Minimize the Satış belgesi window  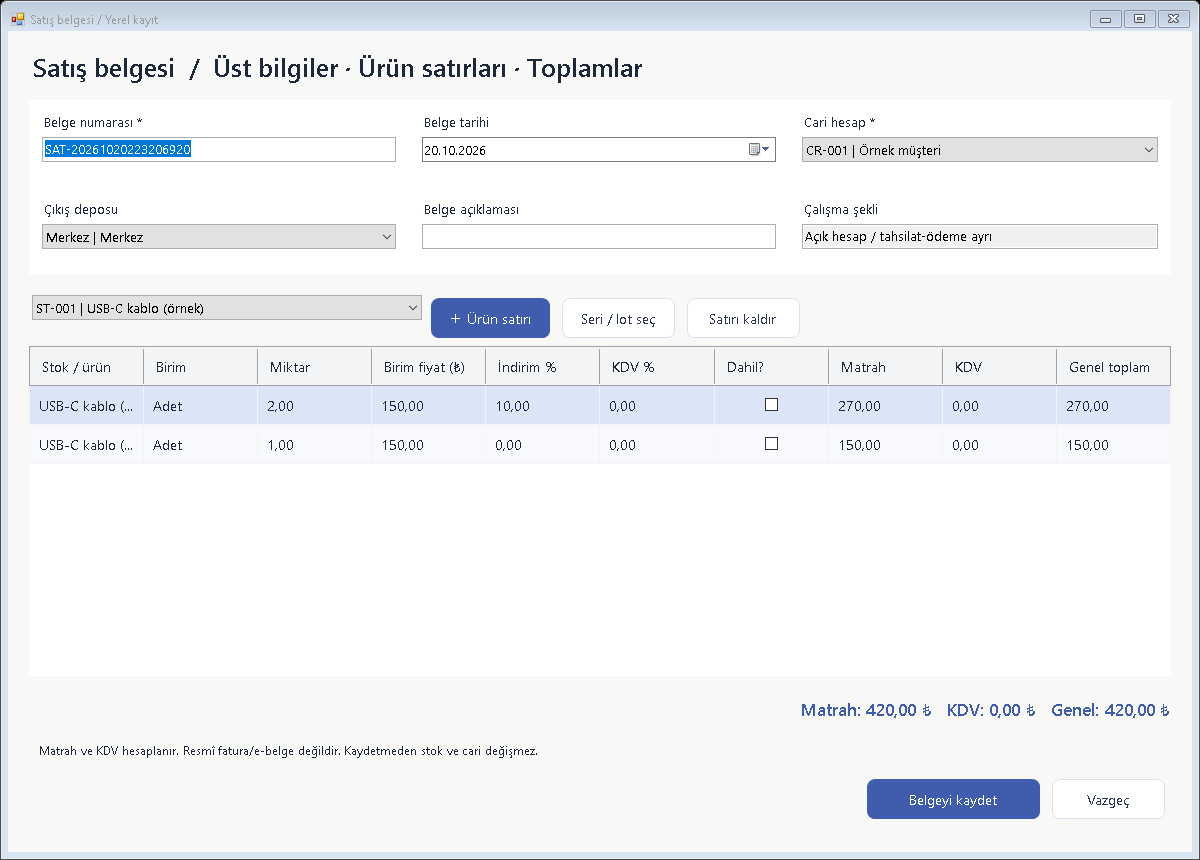(1105, 18)
